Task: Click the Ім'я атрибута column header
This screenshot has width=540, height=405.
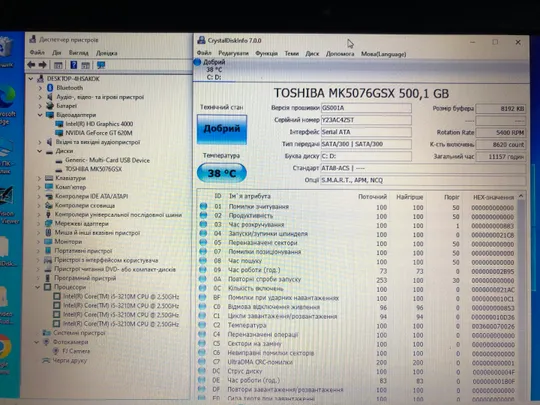Action: 250,196
